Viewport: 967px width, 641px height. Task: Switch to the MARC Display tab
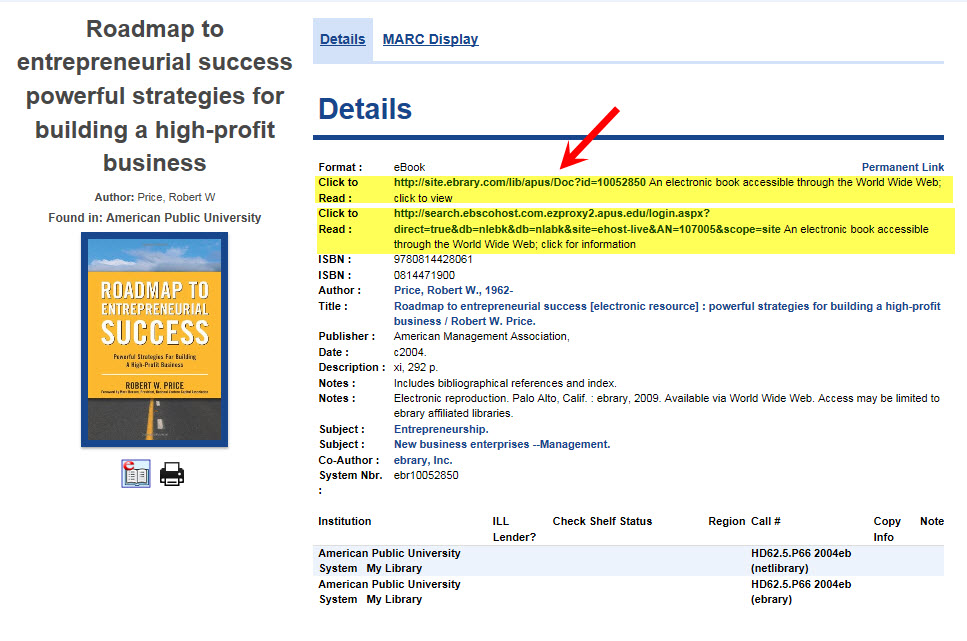pos(432,38)
